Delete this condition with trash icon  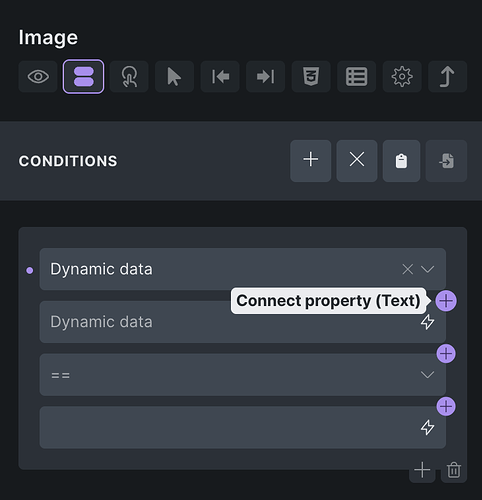(454, 470)
